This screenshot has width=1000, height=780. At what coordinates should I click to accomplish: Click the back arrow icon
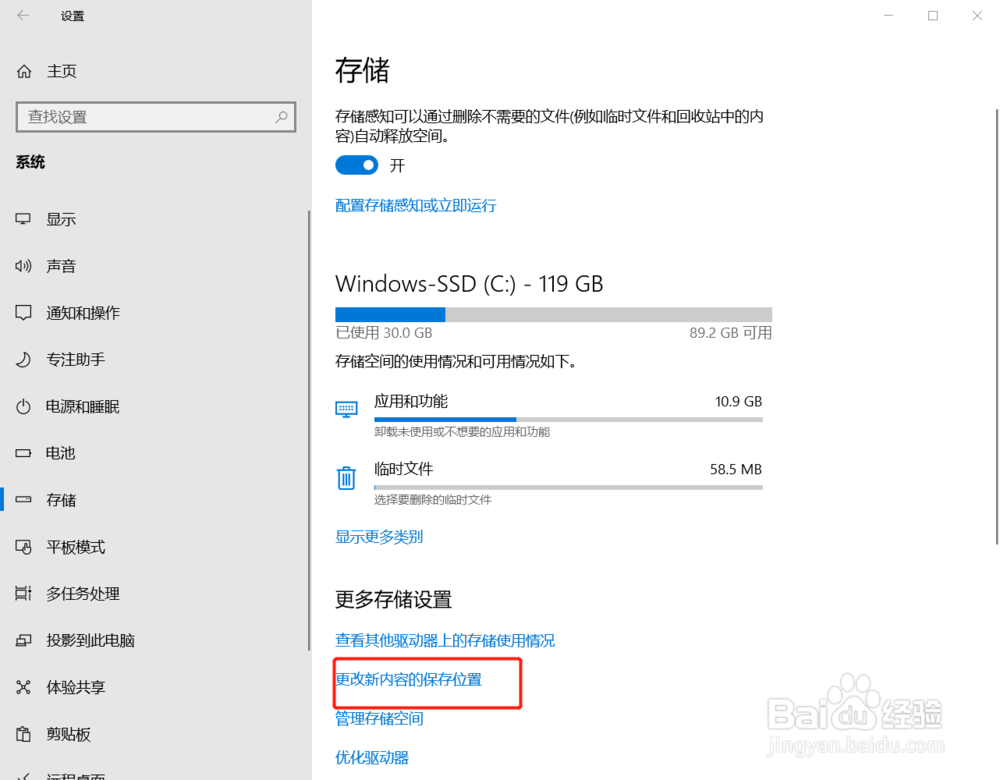click(x=24, y=15)
